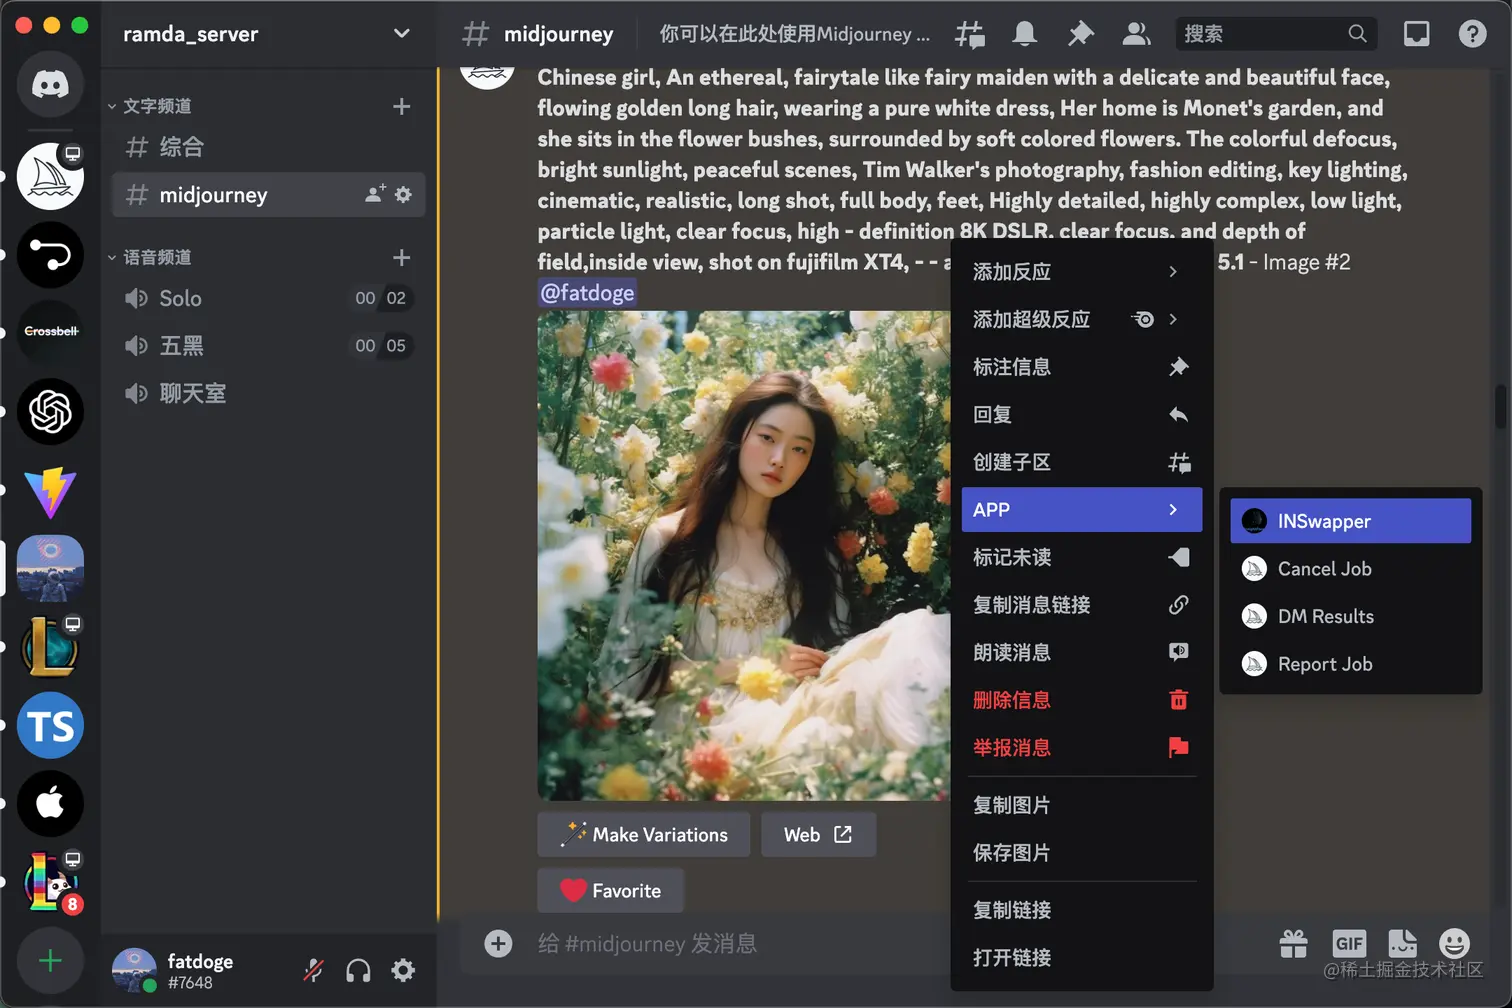Open the Crossbell server

click(50, 331)
